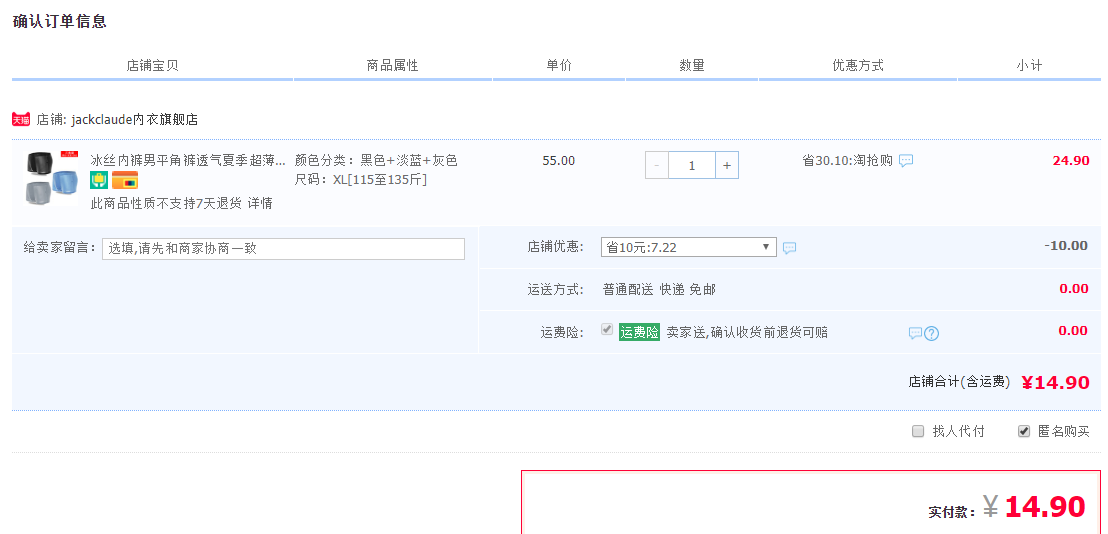1108x534 pixels.
Task: Toggle the 运费险 checkbox
Action: click(x=606, y=329)
